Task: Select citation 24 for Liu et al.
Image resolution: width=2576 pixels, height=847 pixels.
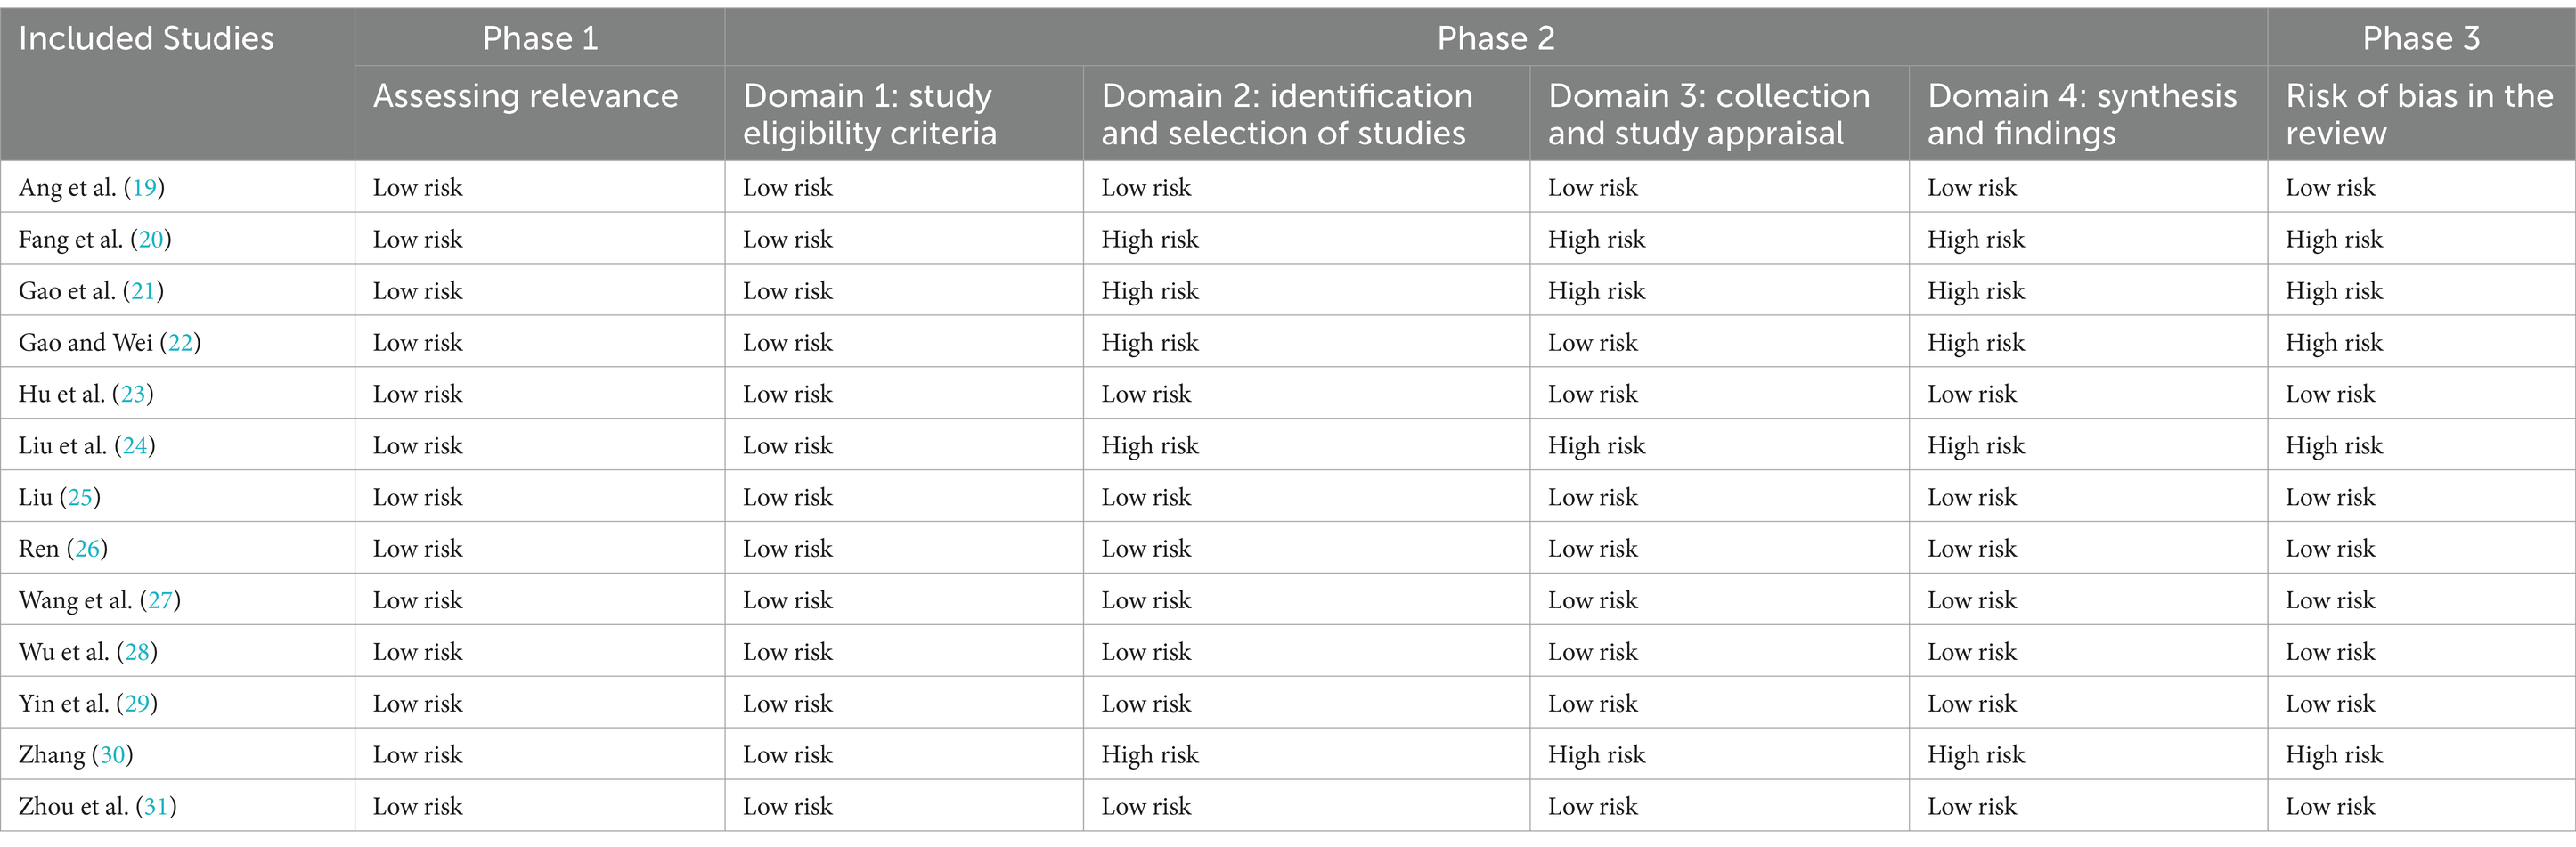Action: (135, 446)
